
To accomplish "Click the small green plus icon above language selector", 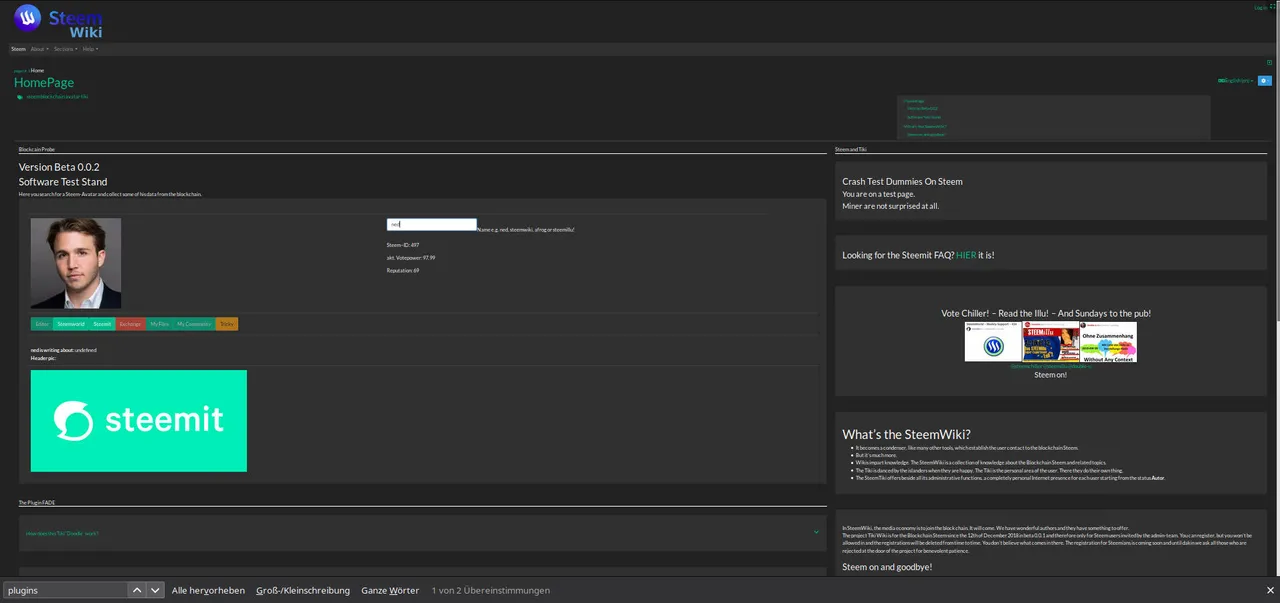I will (1270, 63).
